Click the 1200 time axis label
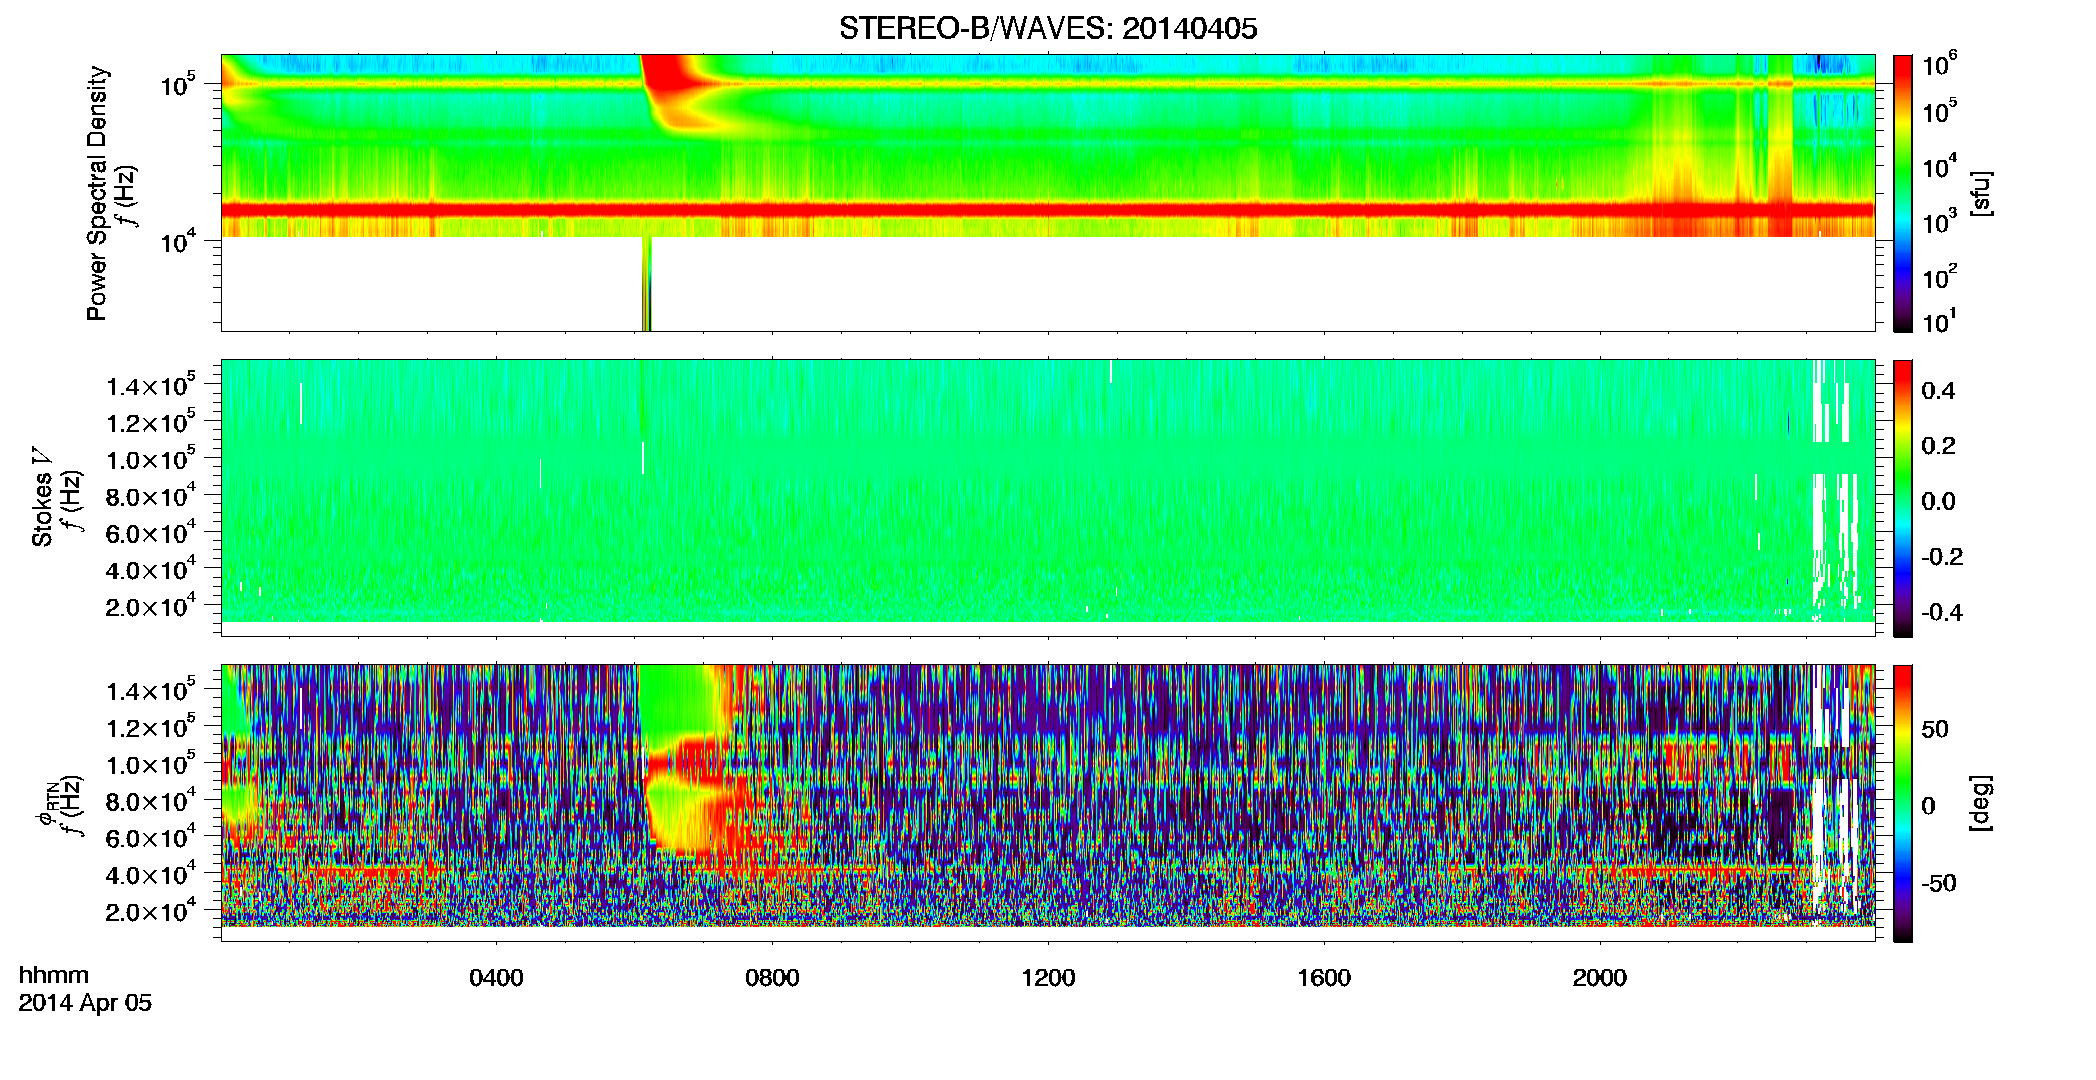 (1048, 978)
